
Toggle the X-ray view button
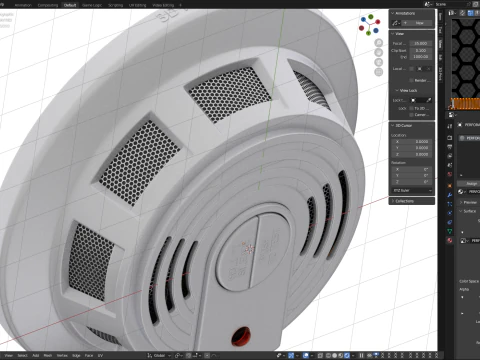point(320,355)
